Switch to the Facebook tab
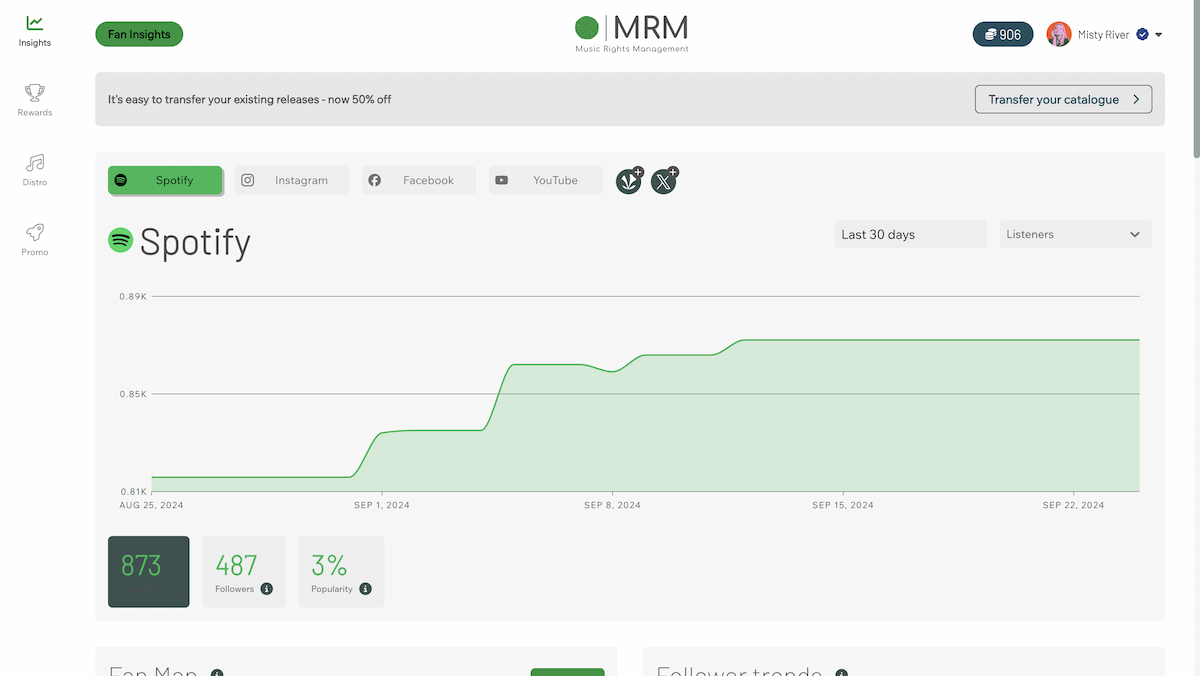This screenshot has height=676, width=1200. pos(418,180)
